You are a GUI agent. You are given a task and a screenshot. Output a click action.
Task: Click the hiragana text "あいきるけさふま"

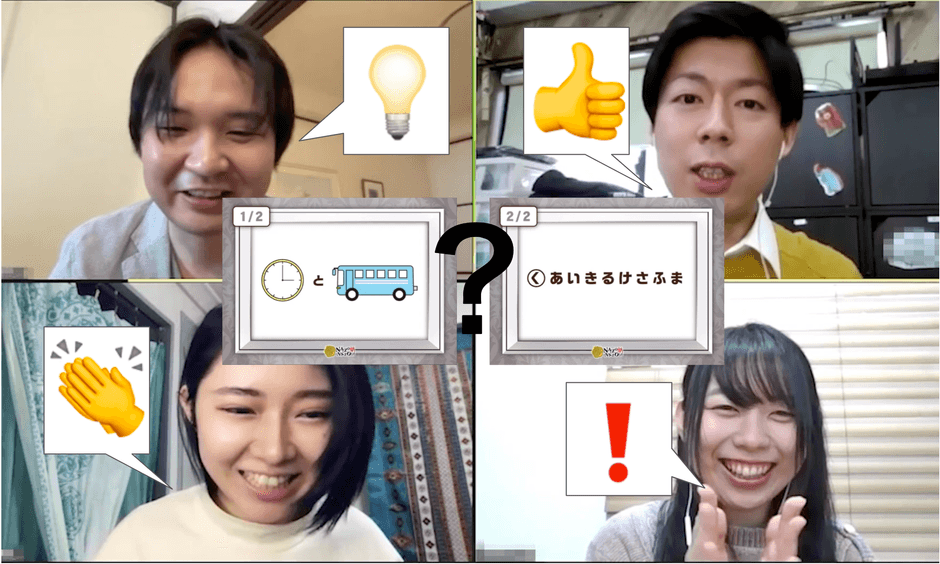pos(615,278)
